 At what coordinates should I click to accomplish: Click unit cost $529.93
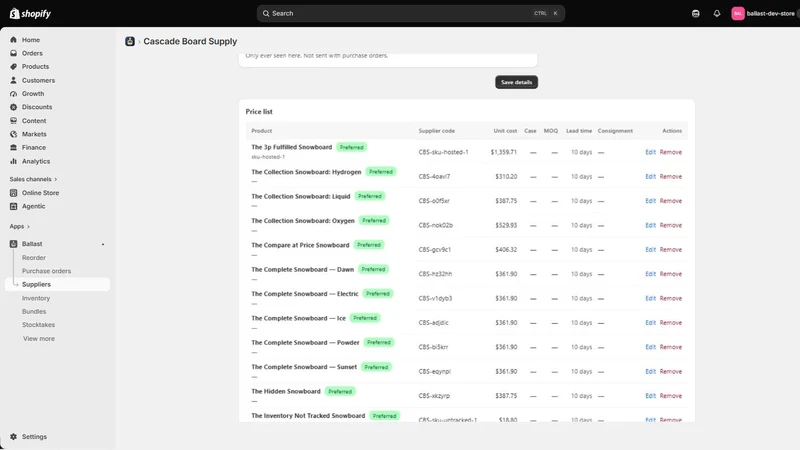coord(506,225)
